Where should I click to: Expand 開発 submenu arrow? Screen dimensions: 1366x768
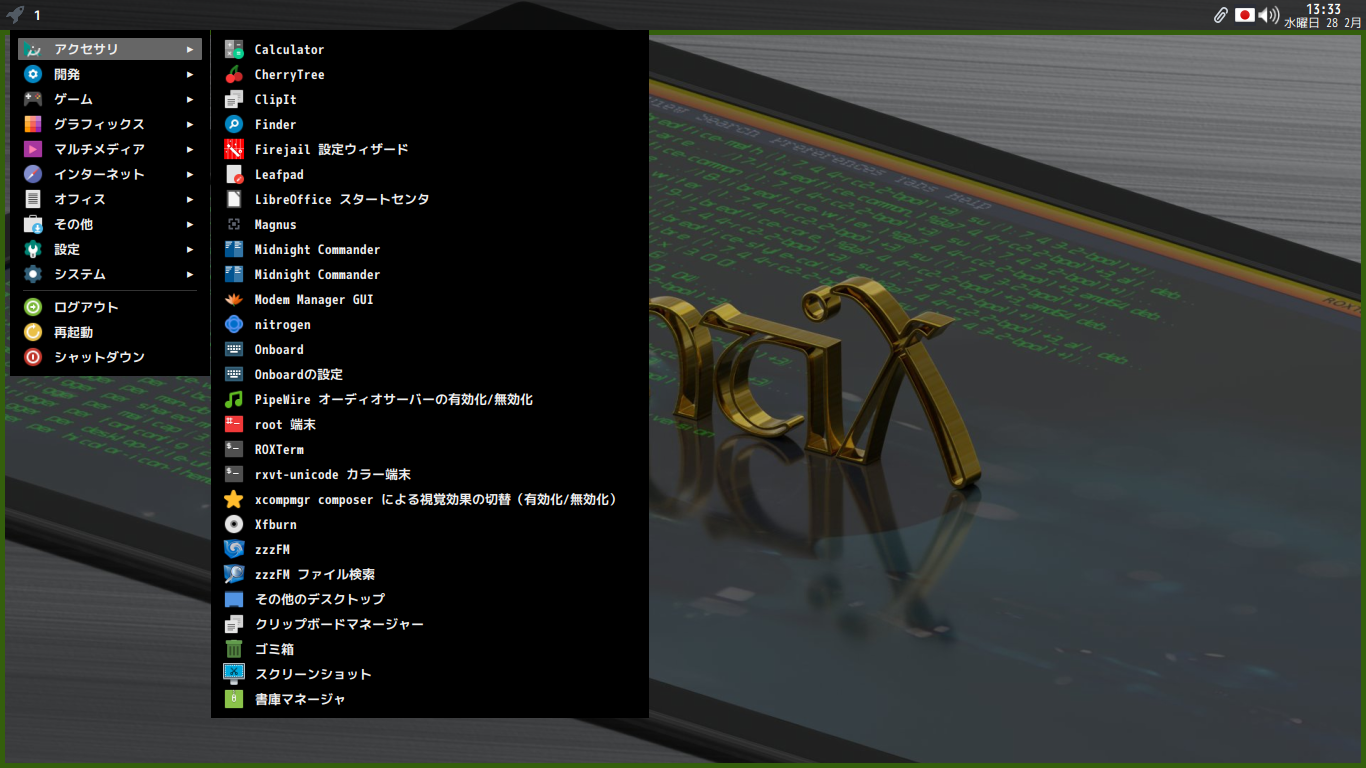coord(190,74)
